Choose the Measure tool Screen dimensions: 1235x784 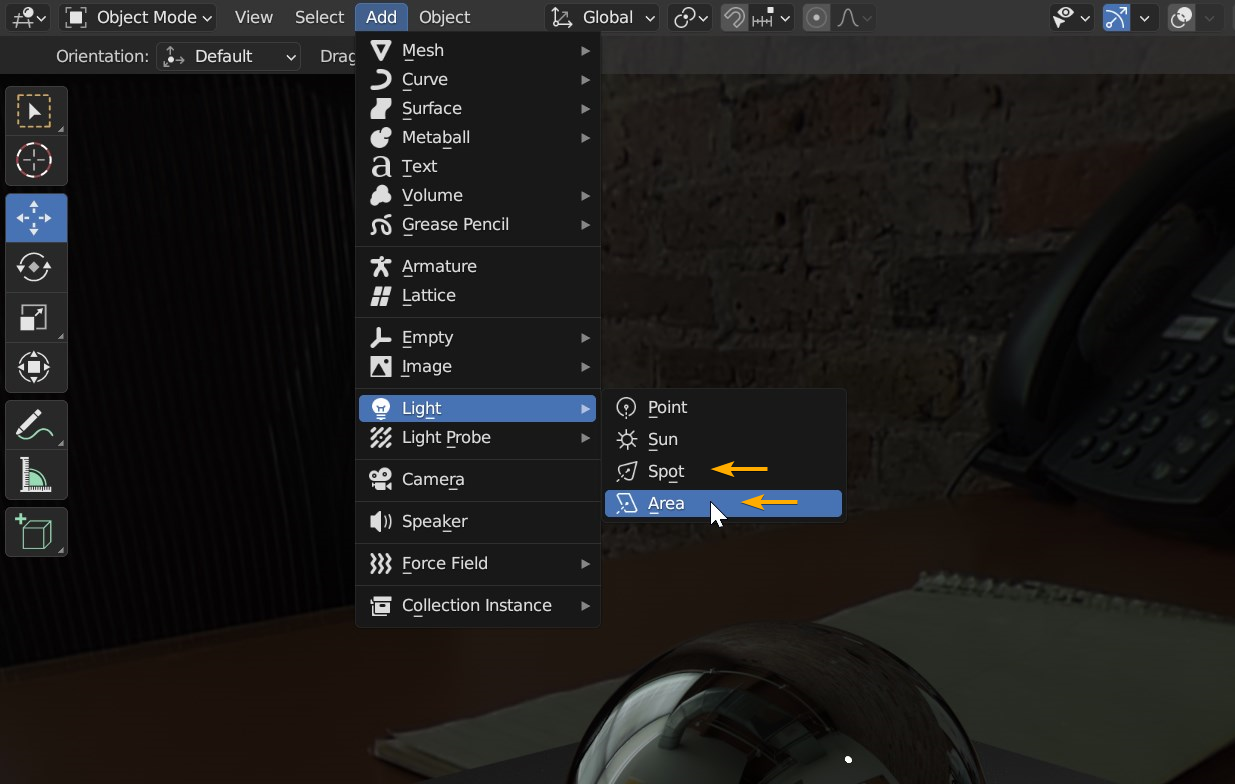[35, 474]
